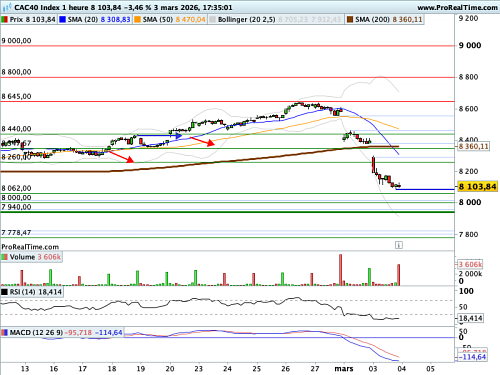Click the mars month label on the time axis
Image resolution: width=500 pixels, height=375 pixels.
[x=344, y=369]
